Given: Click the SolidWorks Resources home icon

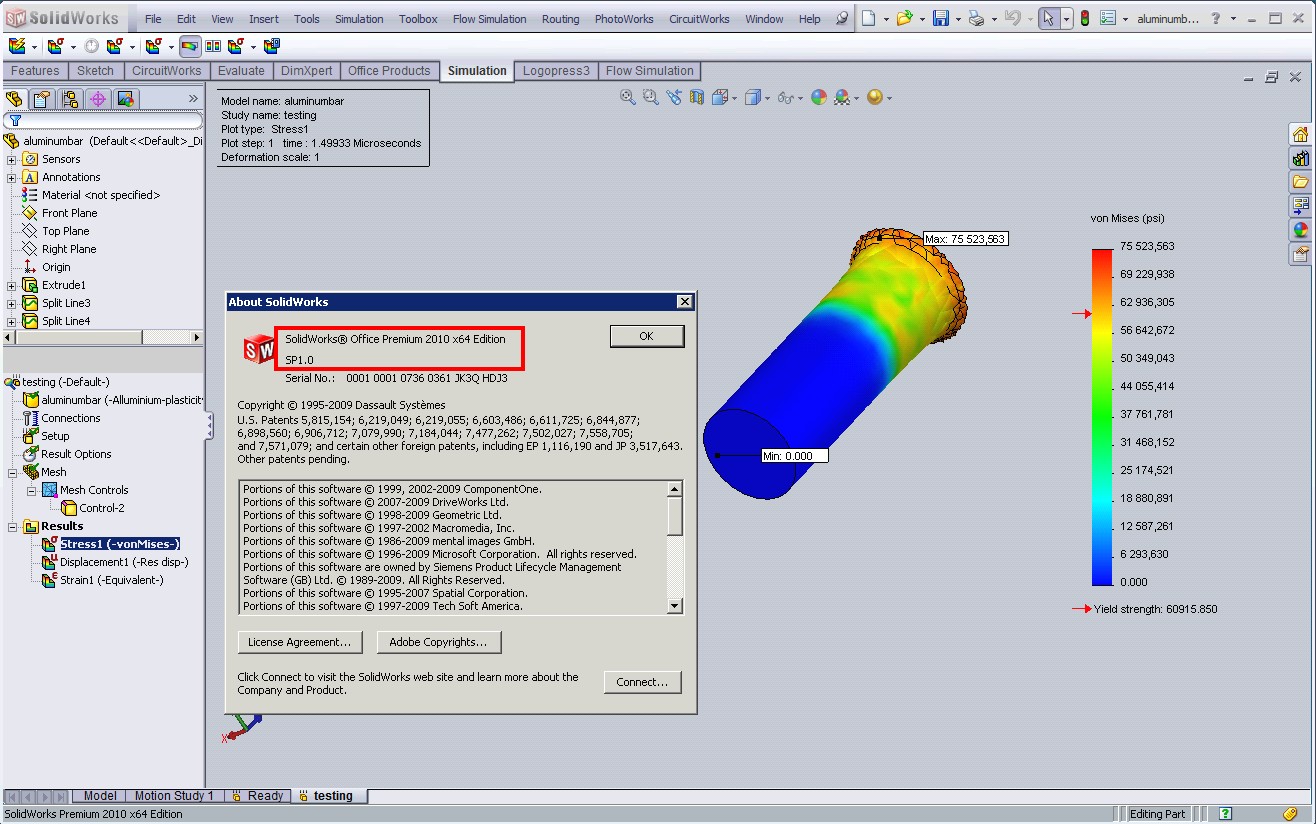Looking at the screenshot, I should click(x=1299, y=133).
